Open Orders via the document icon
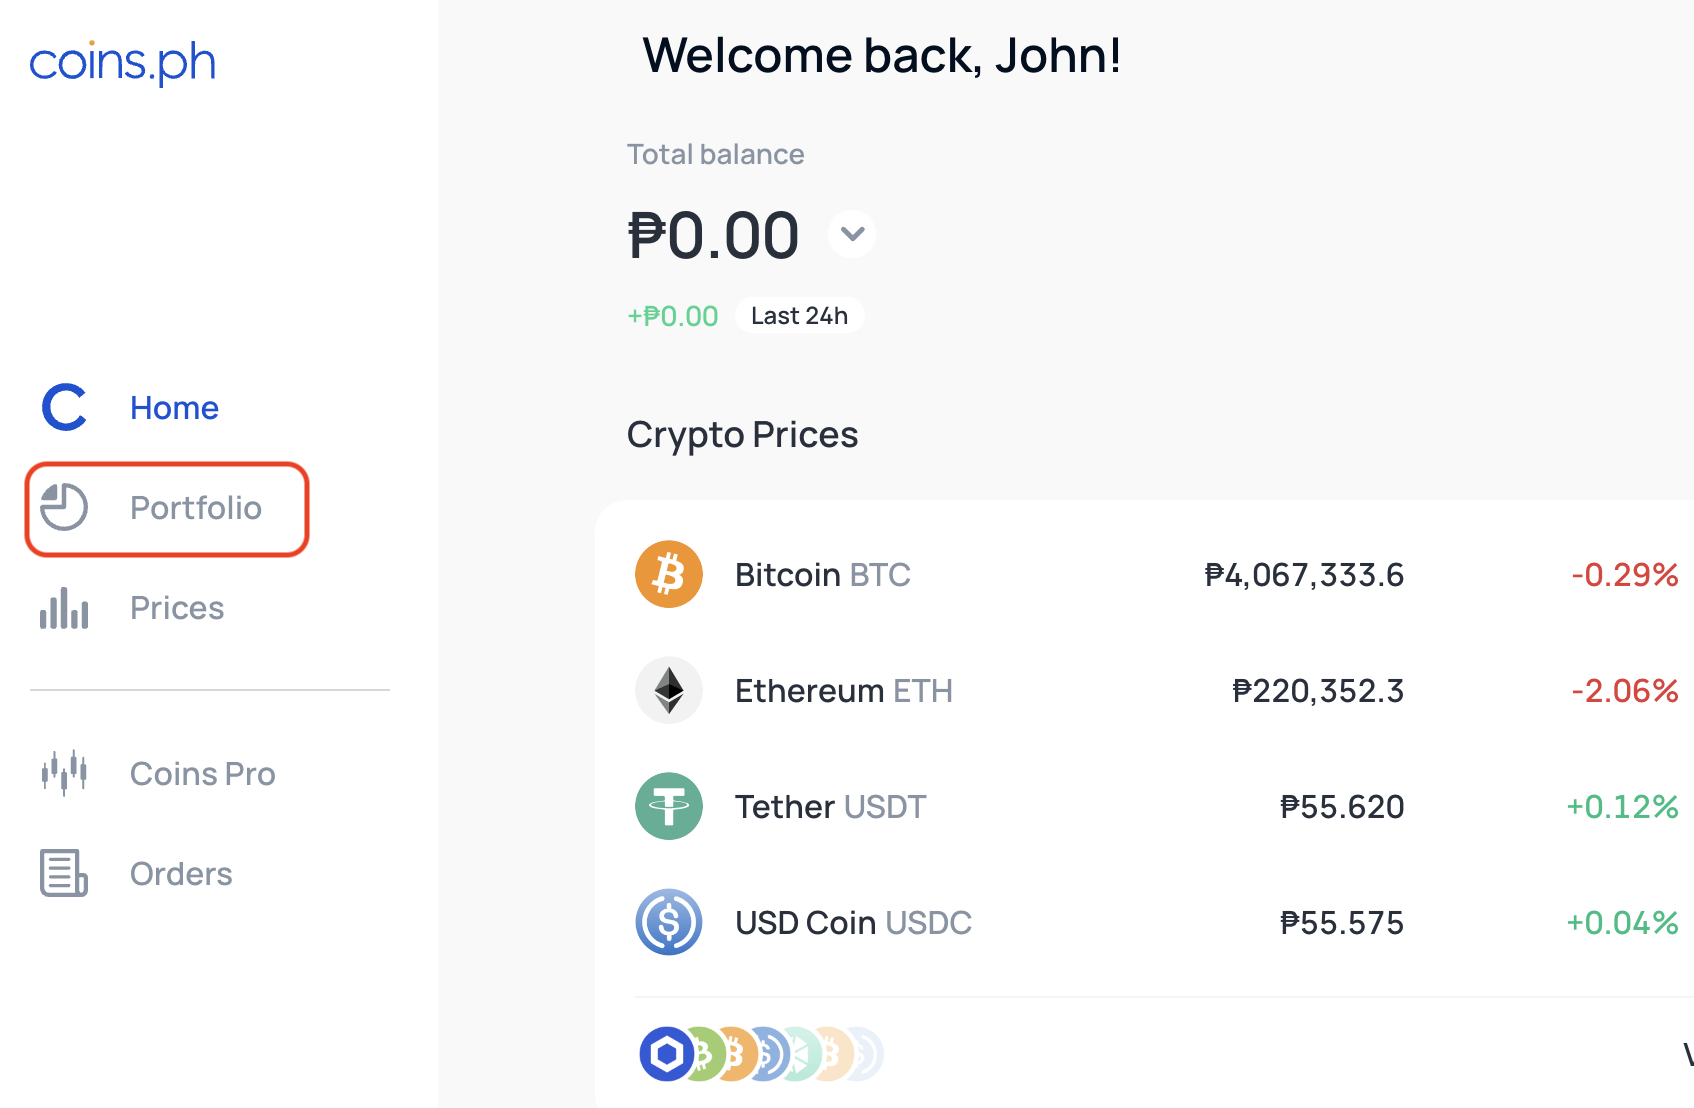 click(x=62, y=873)
